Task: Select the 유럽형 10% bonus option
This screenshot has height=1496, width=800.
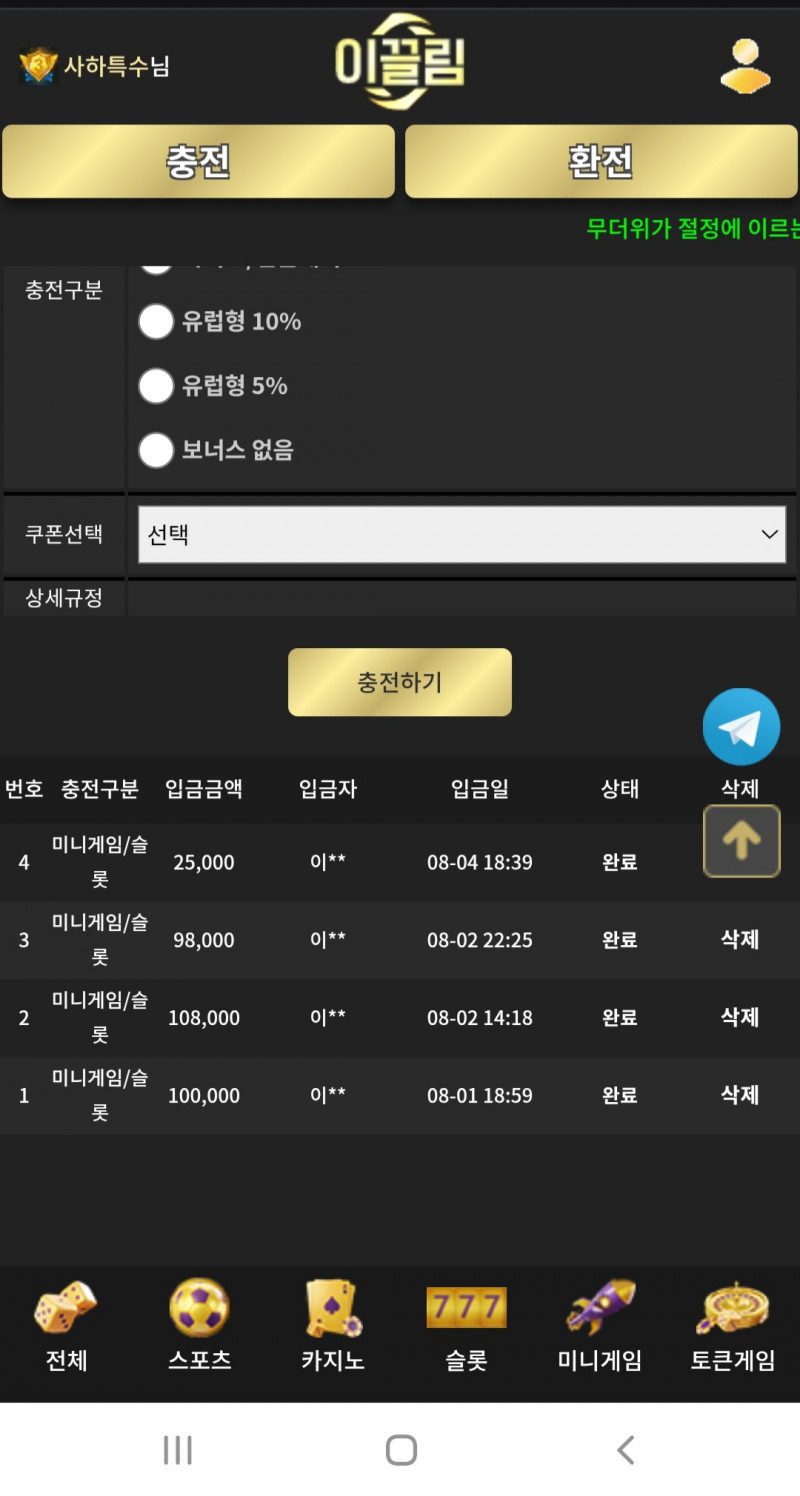Action: [x=156, y=322]
